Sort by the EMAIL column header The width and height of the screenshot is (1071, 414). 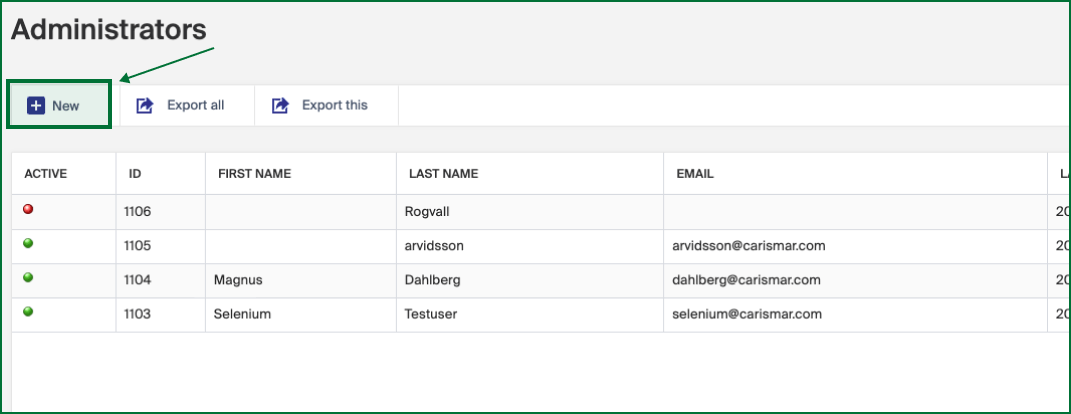tap(695, 174)
